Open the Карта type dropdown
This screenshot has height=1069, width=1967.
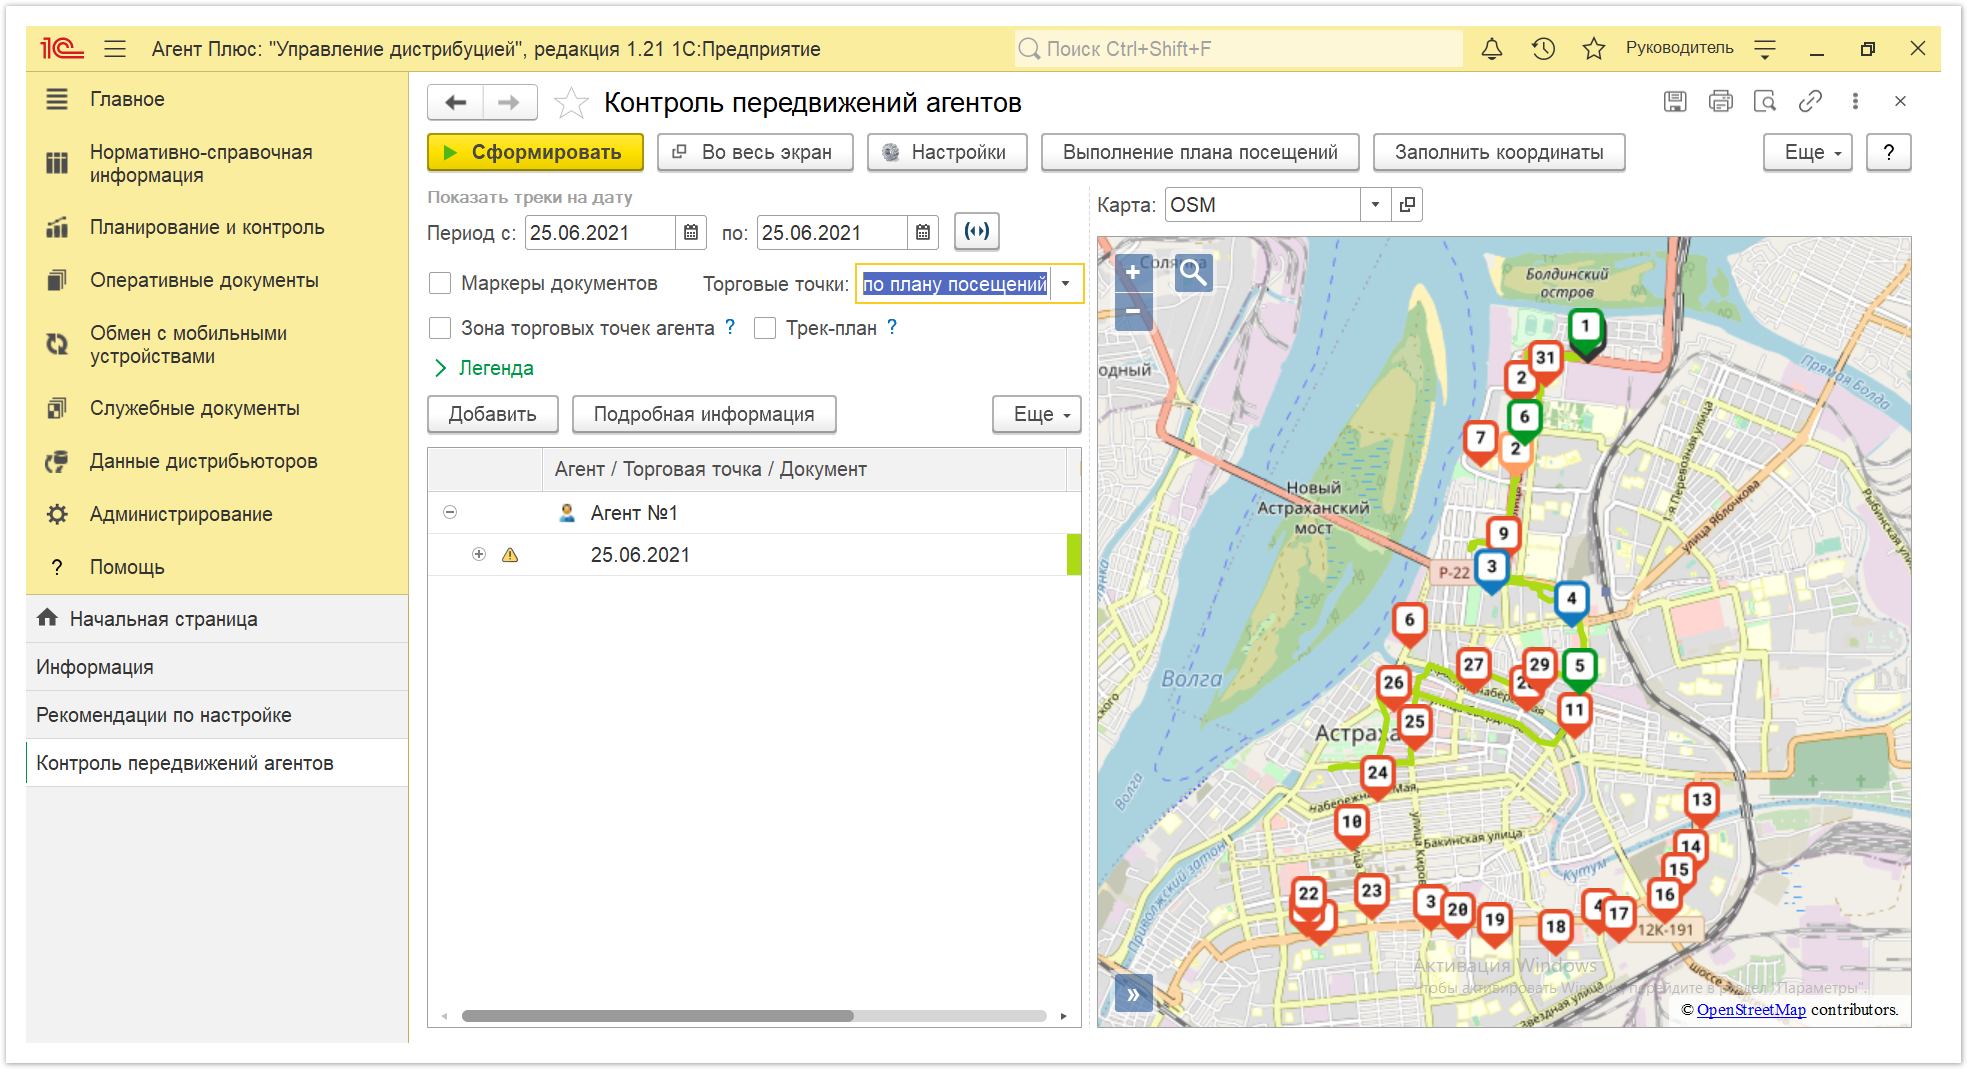[1375, 205]
